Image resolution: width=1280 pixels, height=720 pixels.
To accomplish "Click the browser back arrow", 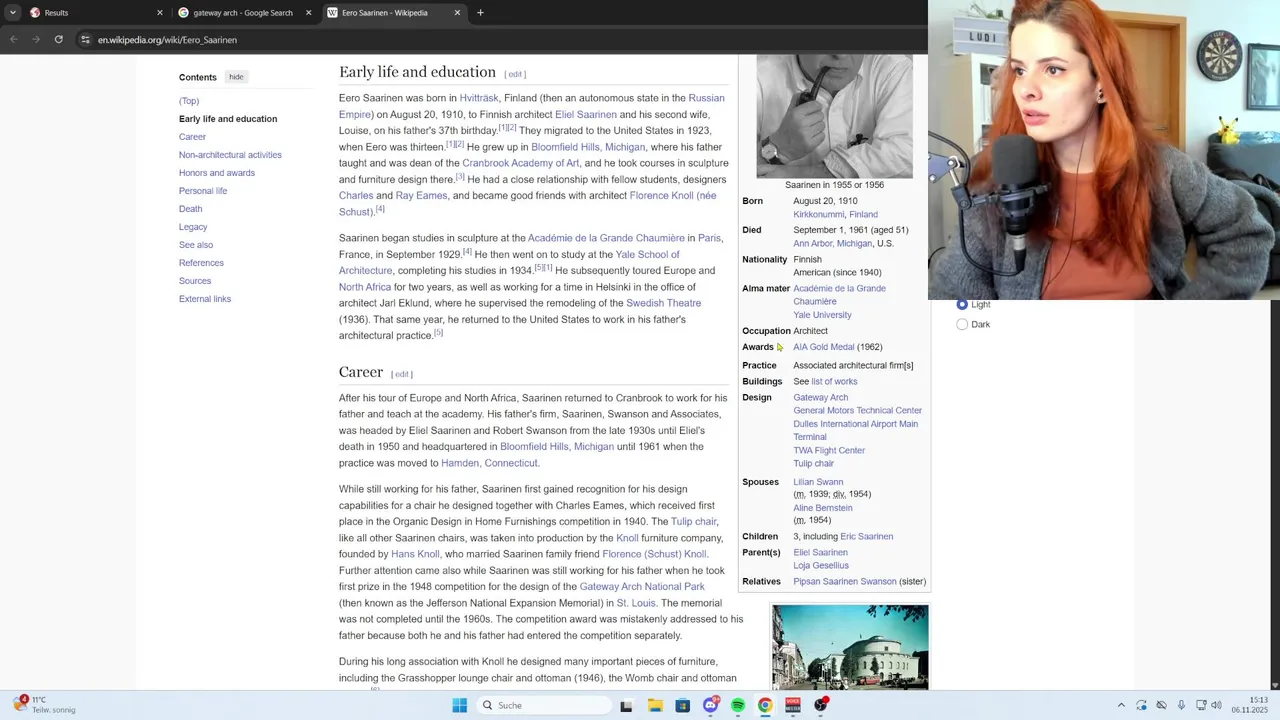I will (x=14, y=40).
